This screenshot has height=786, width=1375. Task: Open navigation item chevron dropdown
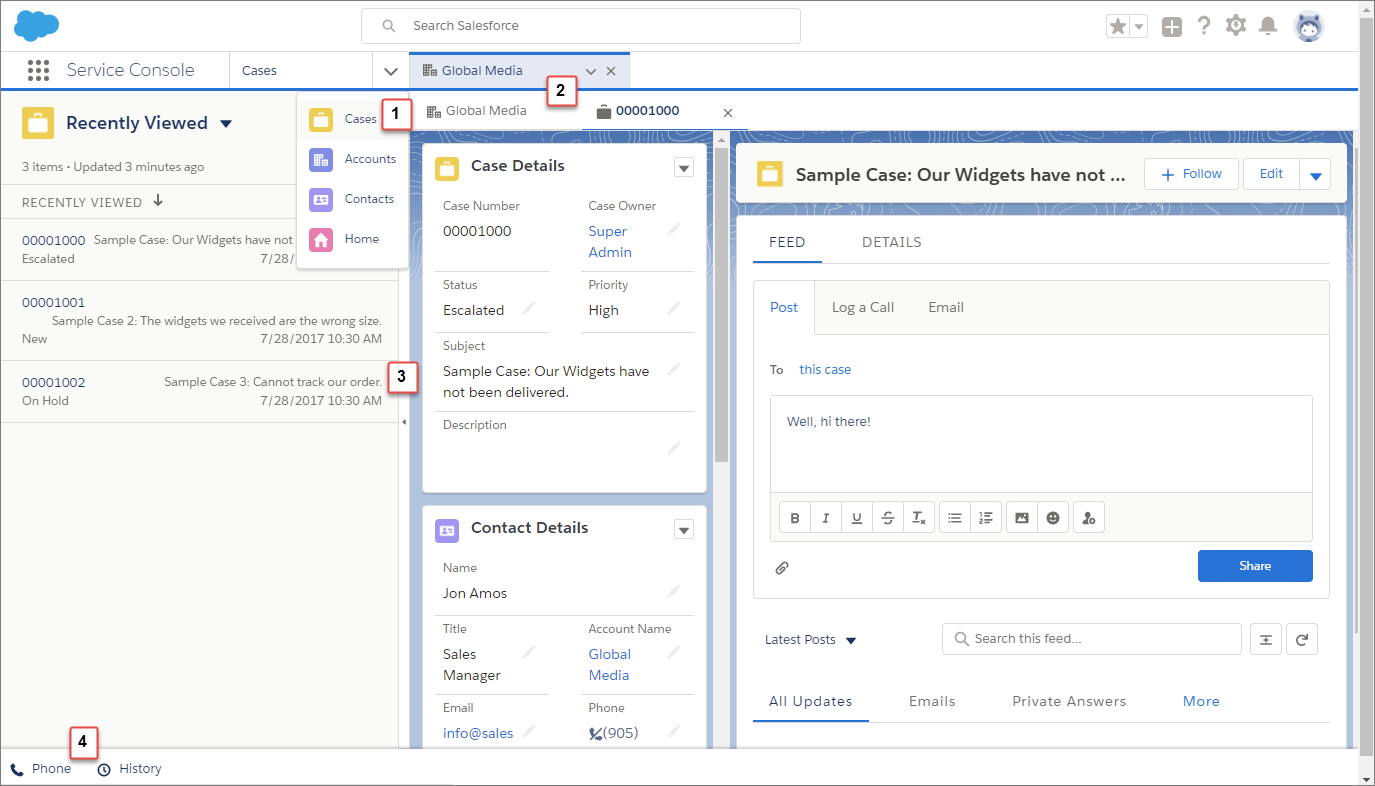[390, 71]
